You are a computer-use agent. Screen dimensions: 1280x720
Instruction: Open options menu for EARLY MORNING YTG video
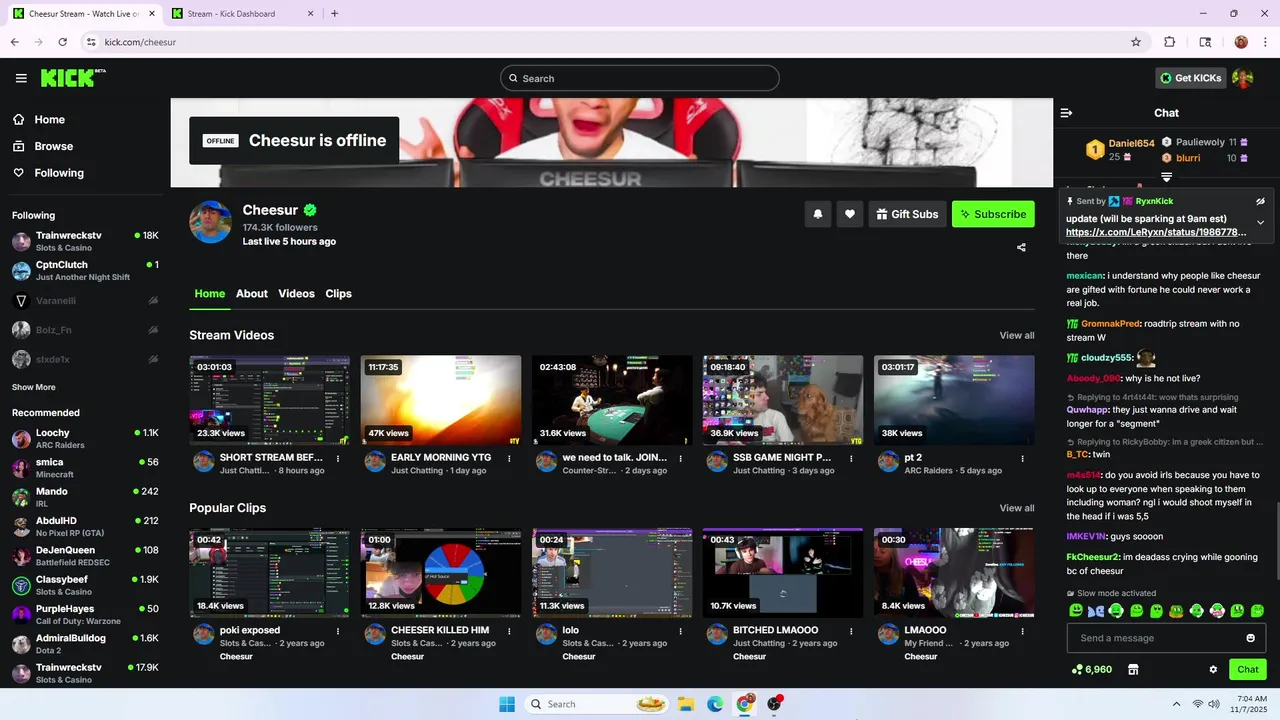coord(509,459)
